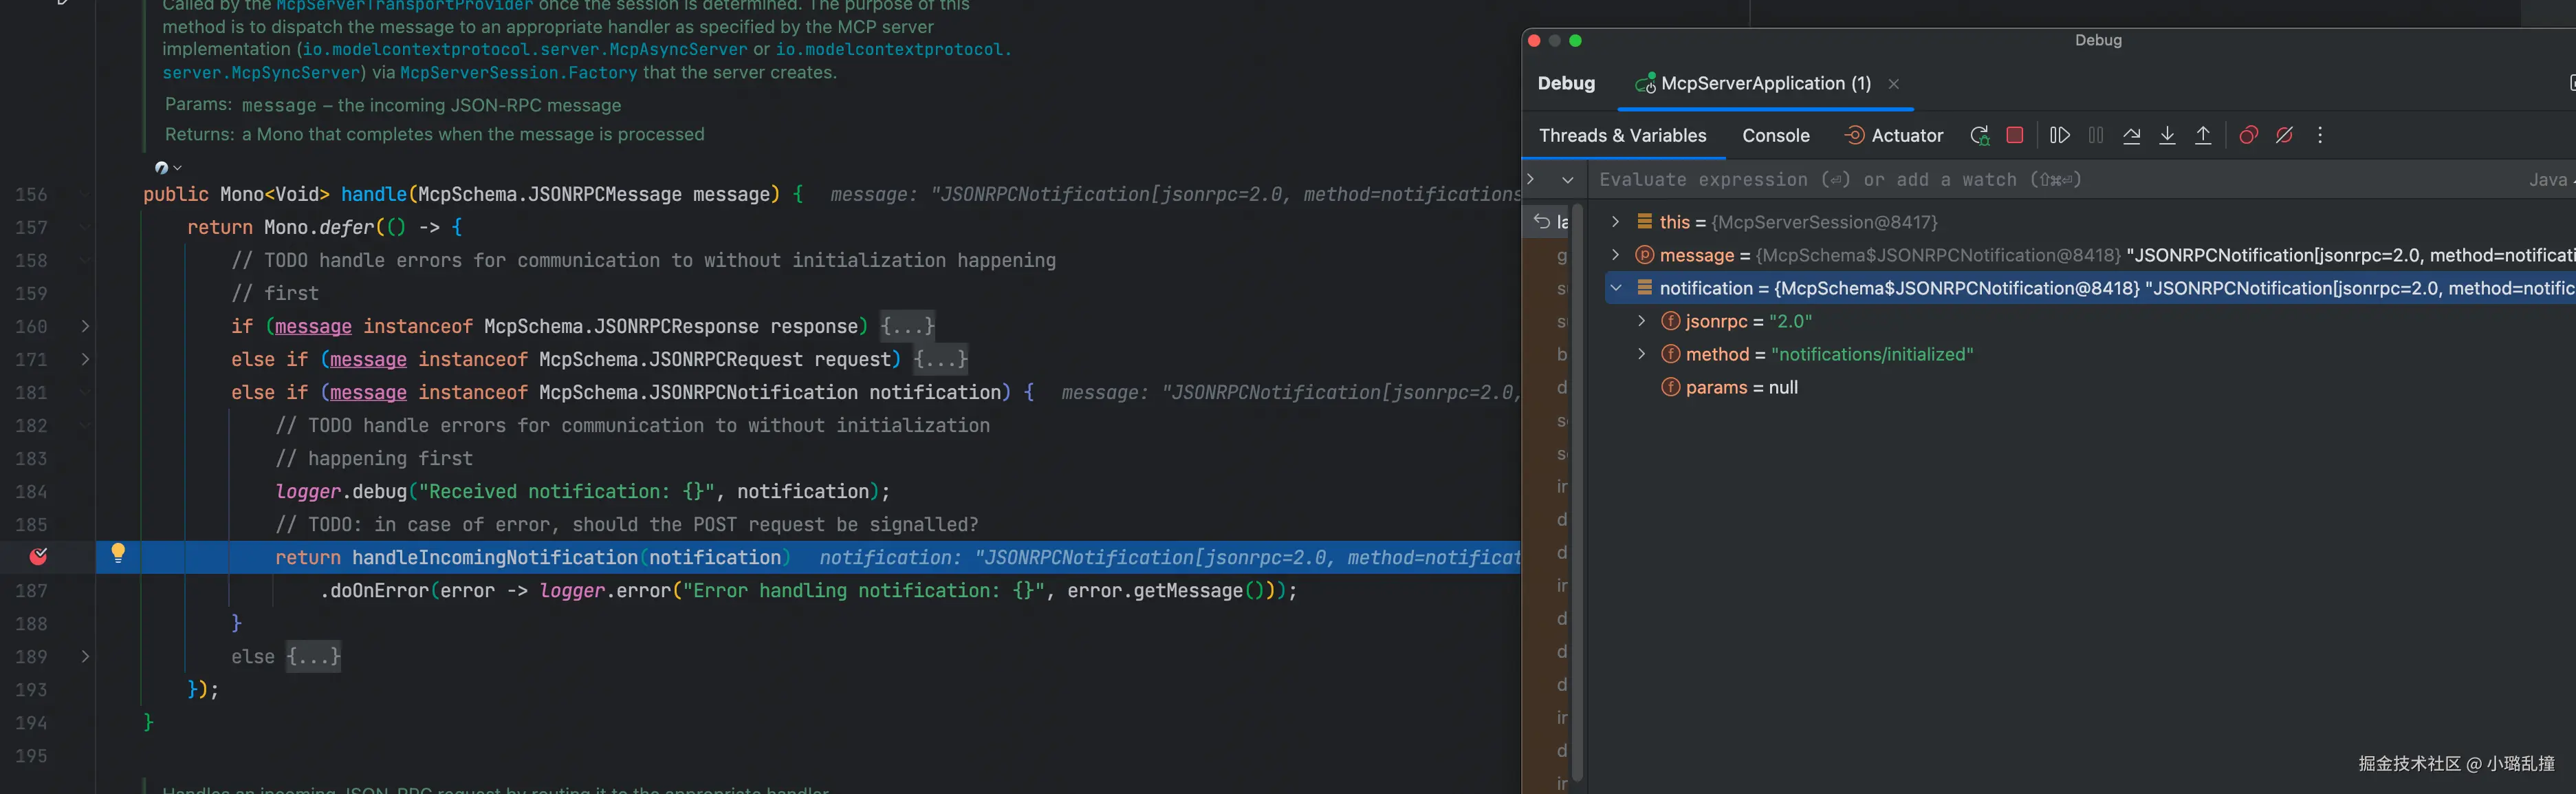Resume program execution
The image size is (2576, 794).
tap(2059, 135)
